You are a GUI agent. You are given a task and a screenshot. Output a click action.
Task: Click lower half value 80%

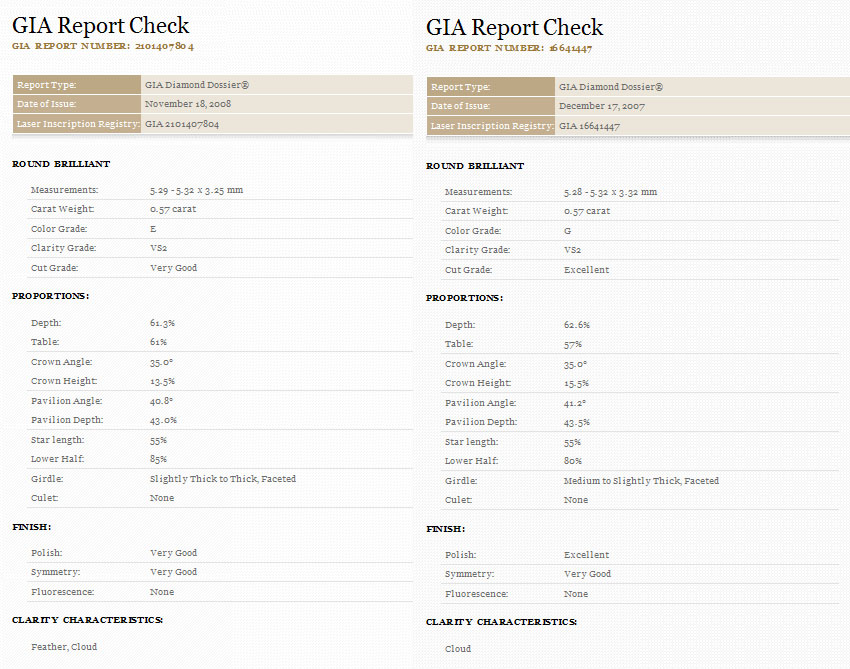(x=573, y=461)
